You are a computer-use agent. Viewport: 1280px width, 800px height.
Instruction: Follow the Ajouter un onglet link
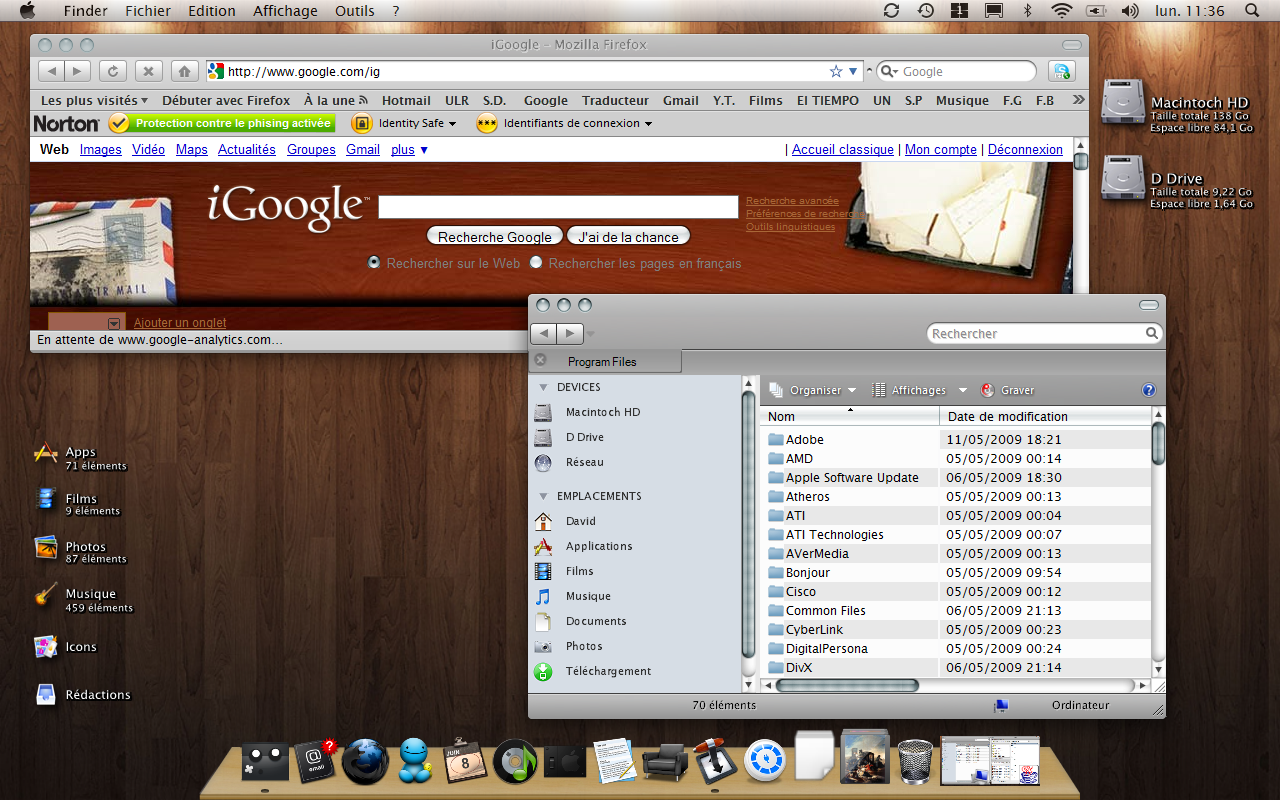(180, 323)
